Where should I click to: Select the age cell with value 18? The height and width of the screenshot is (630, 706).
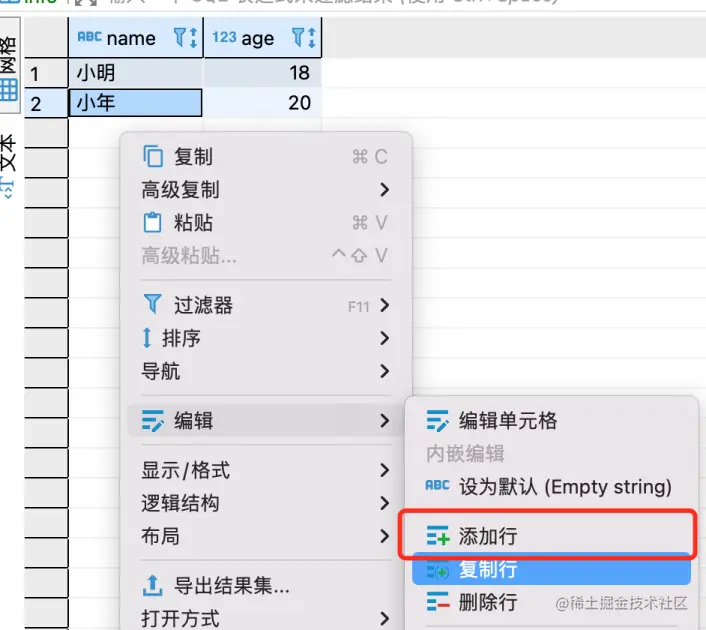click(262, 73)
